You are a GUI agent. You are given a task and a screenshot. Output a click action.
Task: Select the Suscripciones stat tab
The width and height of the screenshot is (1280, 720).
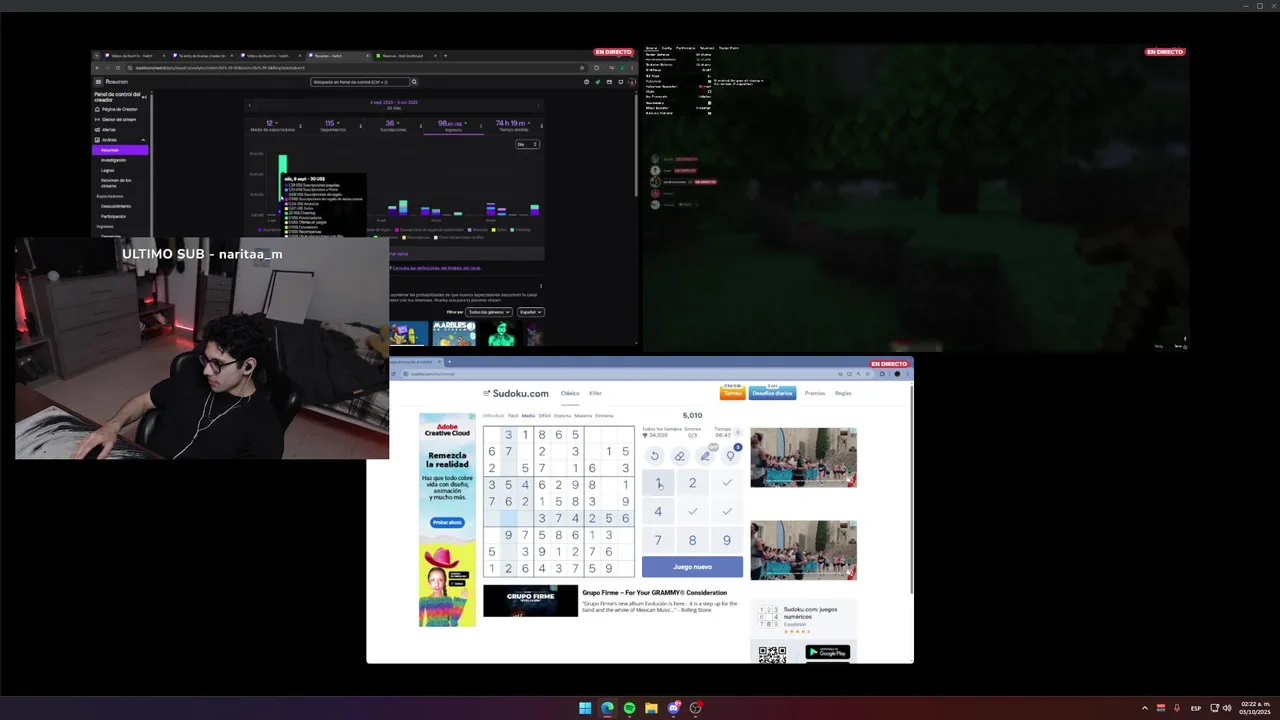pyautogui.click(x=393, y=126)
